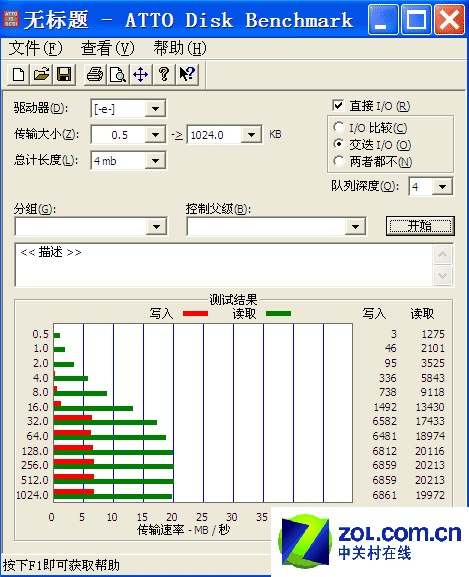Image resolution: width=469 pixels, height=577 pixels.
Task: Open the 文件(F) menu
Action: coord(36,48)
